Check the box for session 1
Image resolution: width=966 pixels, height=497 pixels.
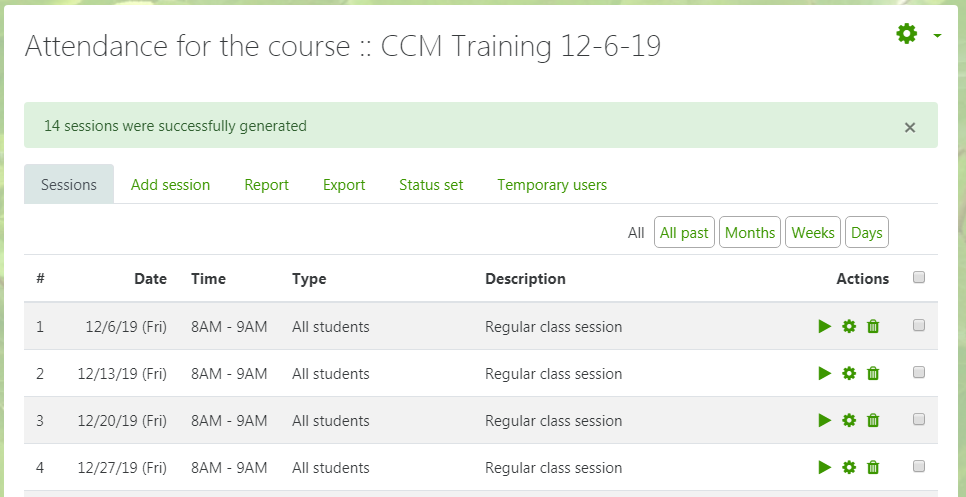pyautogui.click(x=919, y=325)
